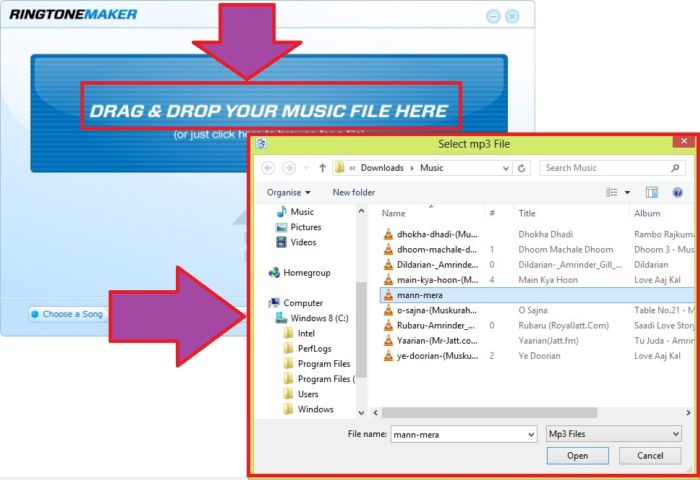Sort by the Title column header
700x480 pixels.
[x=527, y=213]
